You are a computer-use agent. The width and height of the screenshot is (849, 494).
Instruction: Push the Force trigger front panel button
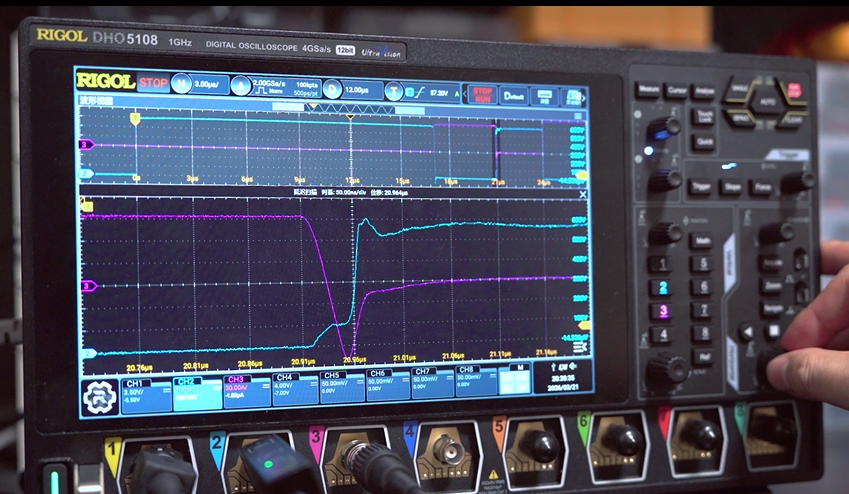[762, 187]
